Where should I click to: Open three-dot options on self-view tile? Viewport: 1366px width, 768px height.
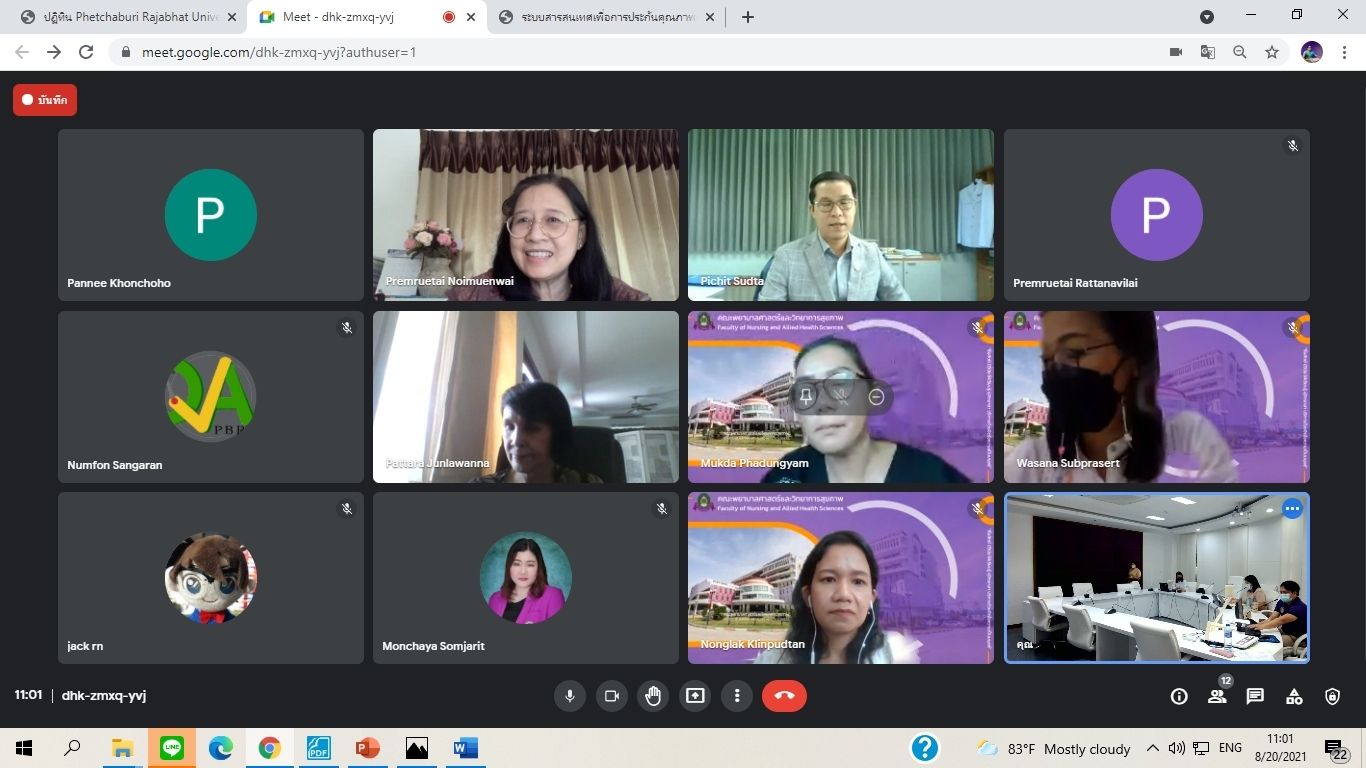coord(1292,509)
